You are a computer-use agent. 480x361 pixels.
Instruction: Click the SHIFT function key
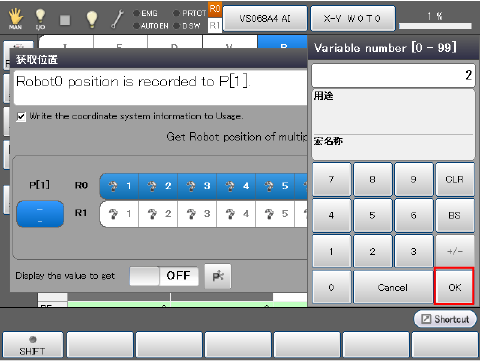click(x=32, y=345)
